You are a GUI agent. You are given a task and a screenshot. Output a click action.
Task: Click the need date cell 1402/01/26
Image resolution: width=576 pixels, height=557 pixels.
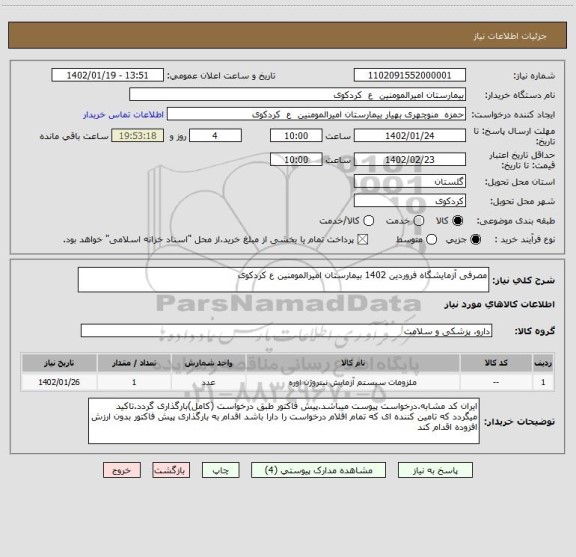[x=59, y=382]
